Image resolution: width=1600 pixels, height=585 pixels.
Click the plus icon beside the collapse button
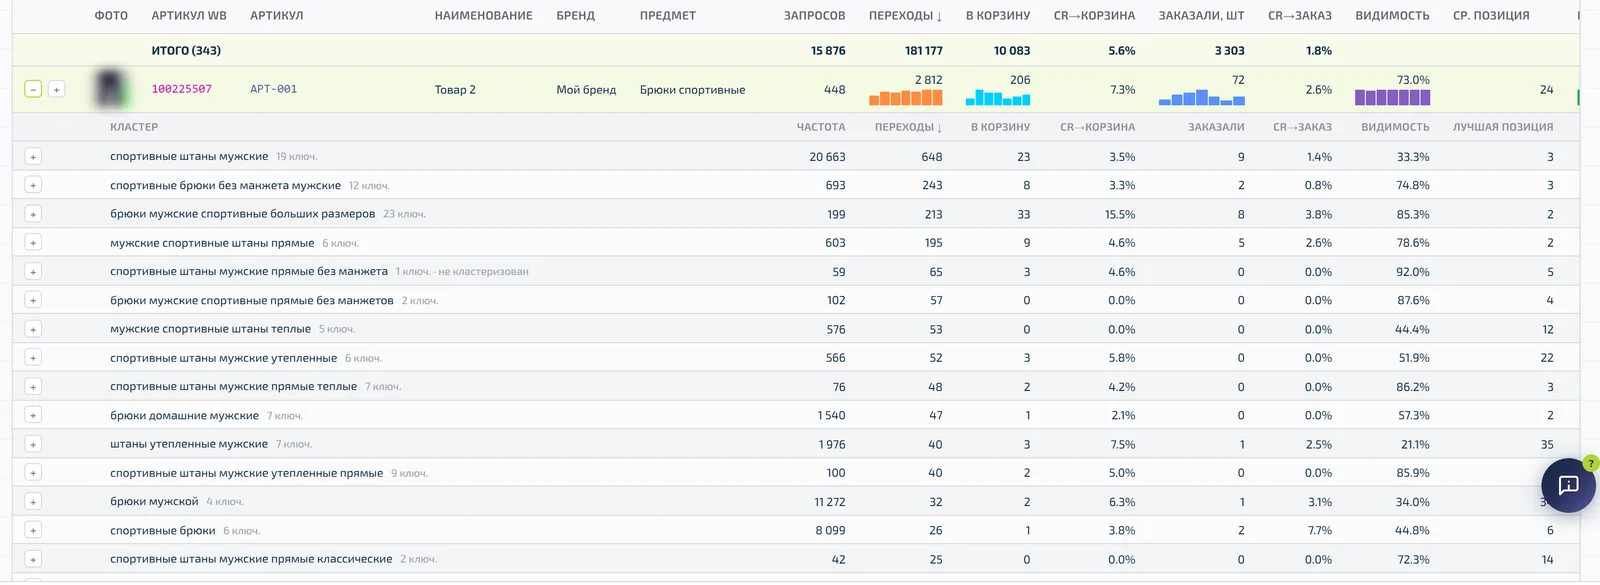click(x=57, y=90)
